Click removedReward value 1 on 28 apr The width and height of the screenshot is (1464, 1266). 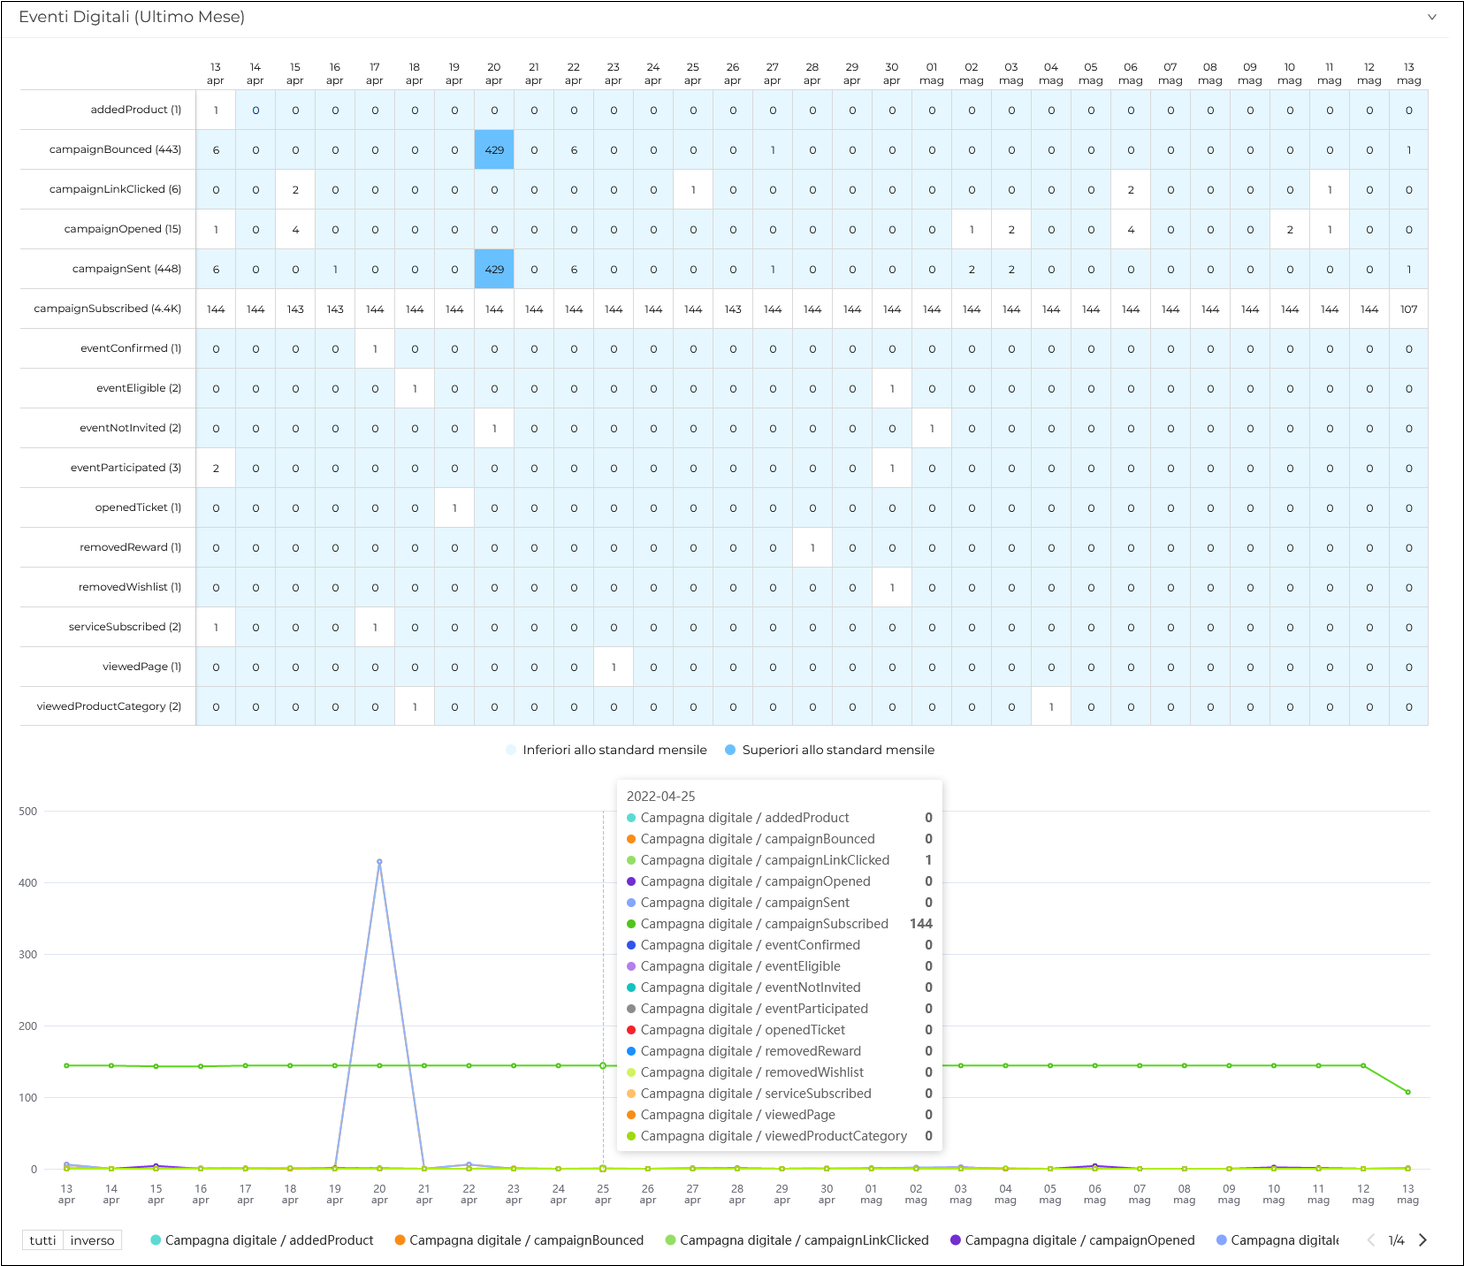coord(812,547)
